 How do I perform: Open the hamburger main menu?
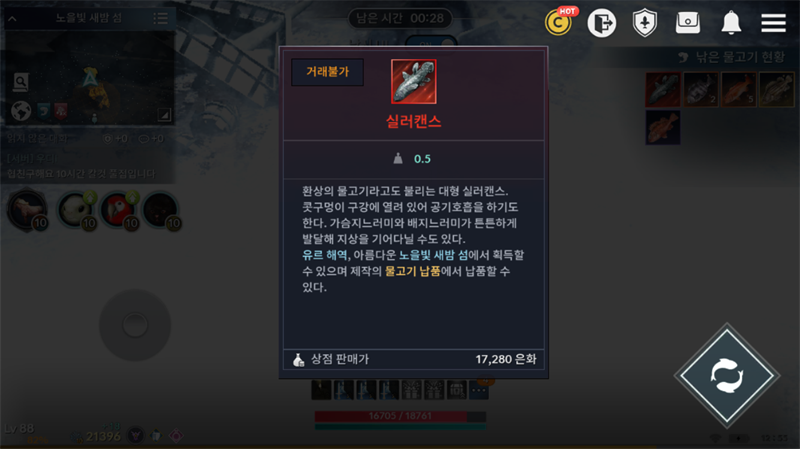(x=773, y=23)
